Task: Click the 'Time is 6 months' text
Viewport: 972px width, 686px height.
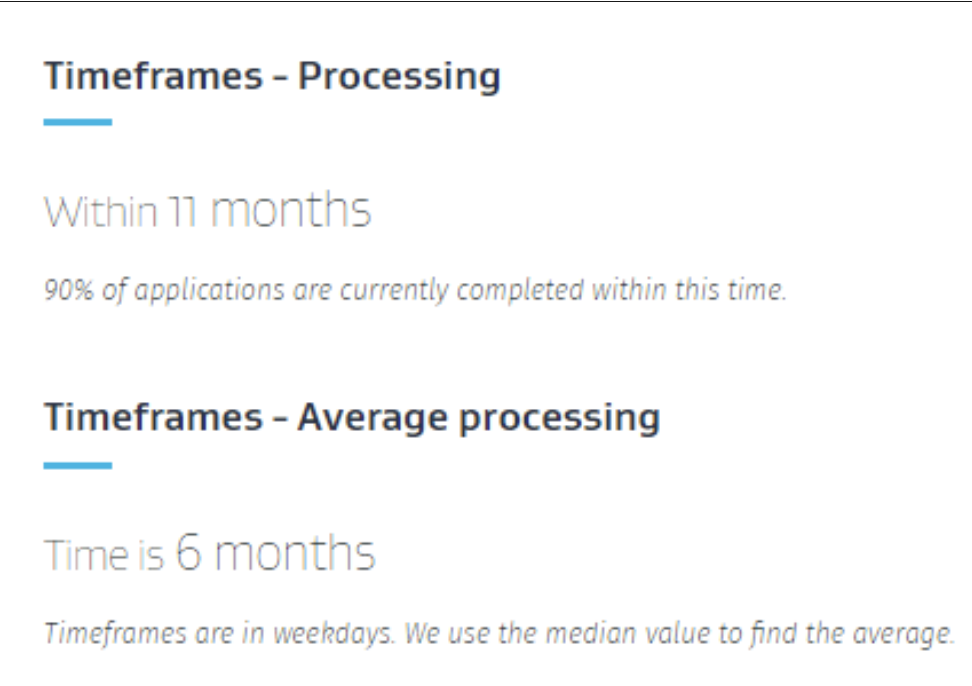Action: click(x=210, y=553)
